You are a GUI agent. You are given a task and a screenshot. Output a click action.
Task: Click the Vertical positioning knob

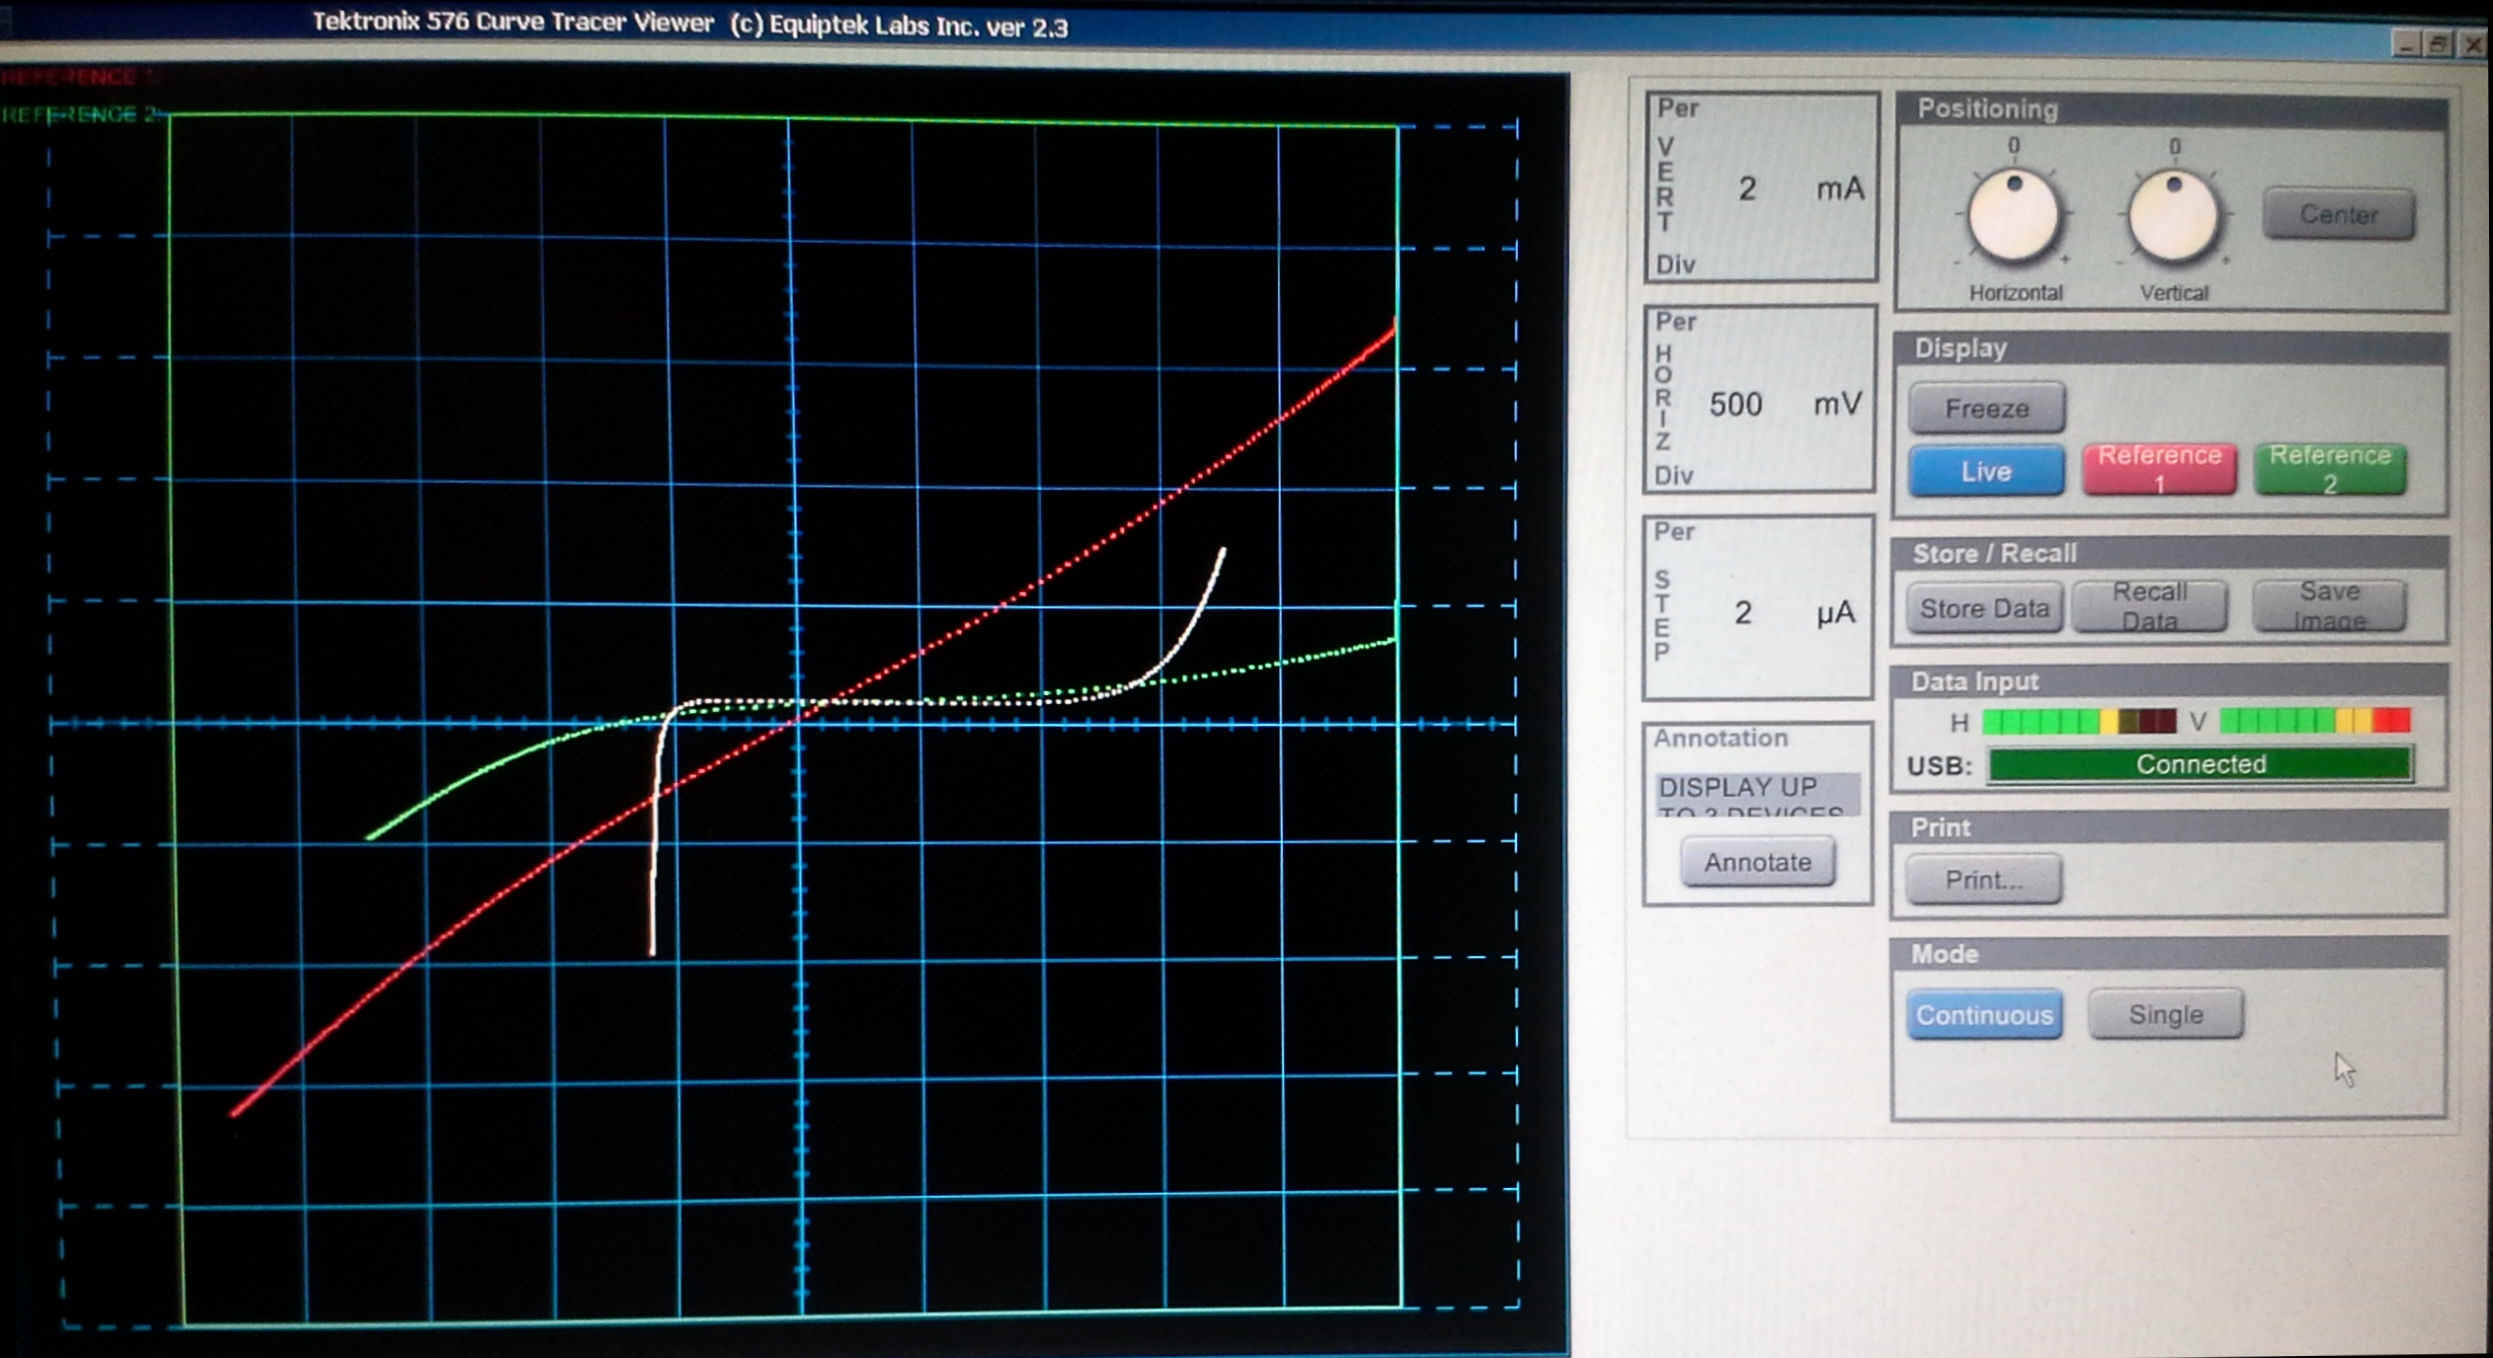pos(2172,216)
